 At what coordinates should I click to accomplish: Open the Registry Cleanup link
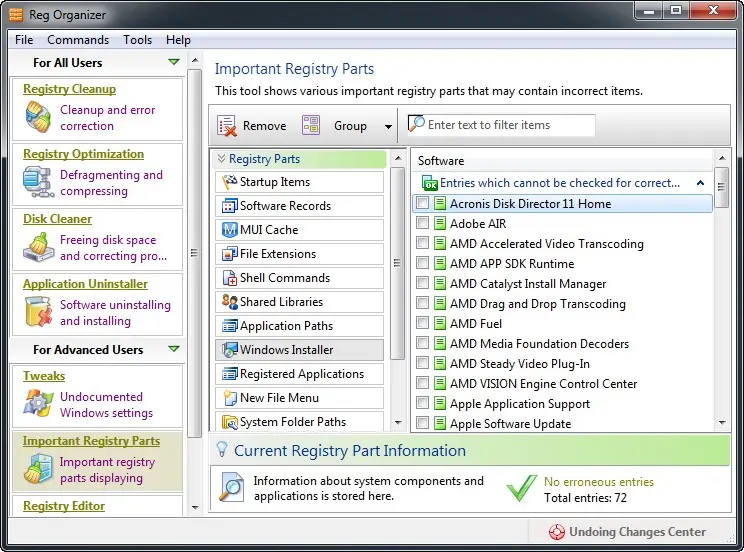click(69, 89)
